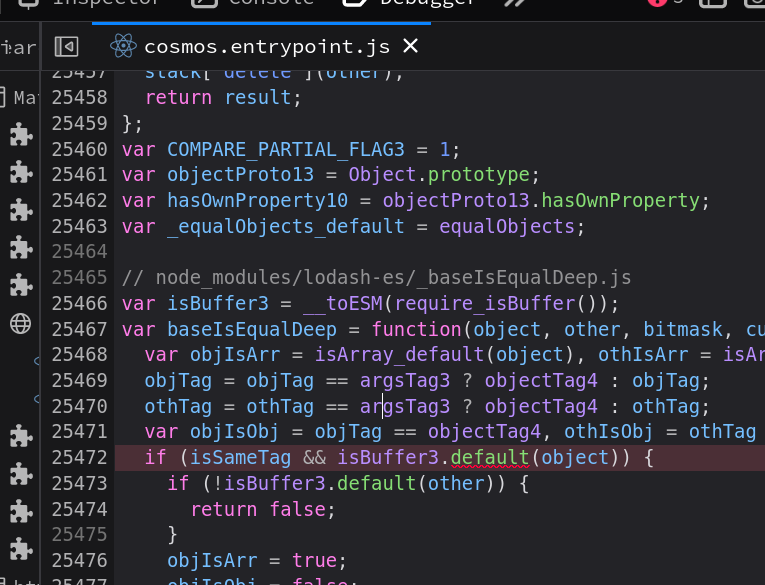Click gutter line number 25459
Viewport: 765px width, 585px height.
[80, 123]
